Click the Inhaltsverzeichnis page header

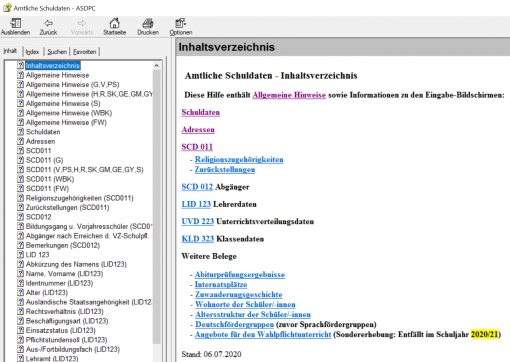[226, 47]
